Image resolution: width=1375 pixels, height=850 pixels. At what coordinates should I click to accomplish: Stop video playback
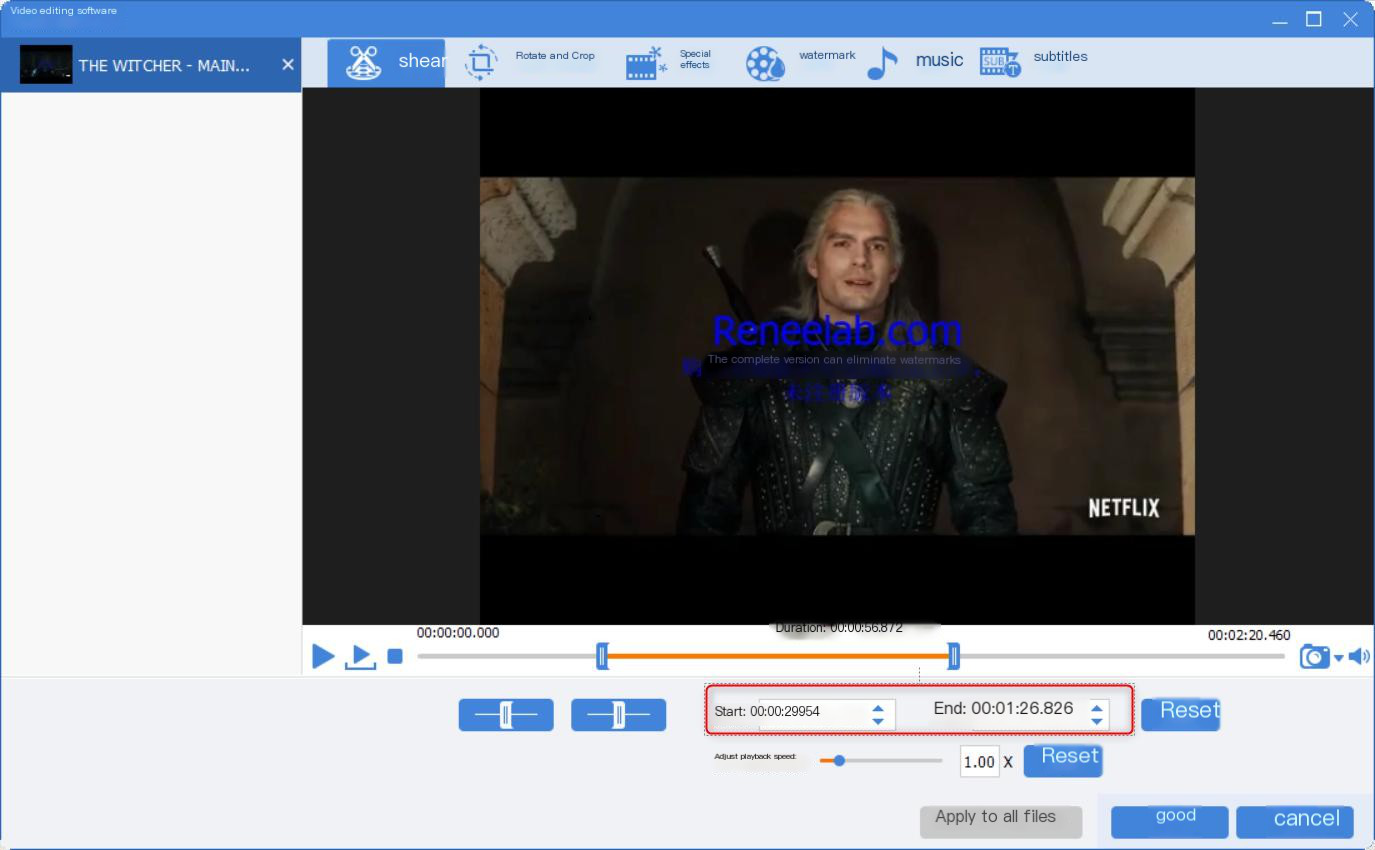pyautogui.click(x=395, y=656)
